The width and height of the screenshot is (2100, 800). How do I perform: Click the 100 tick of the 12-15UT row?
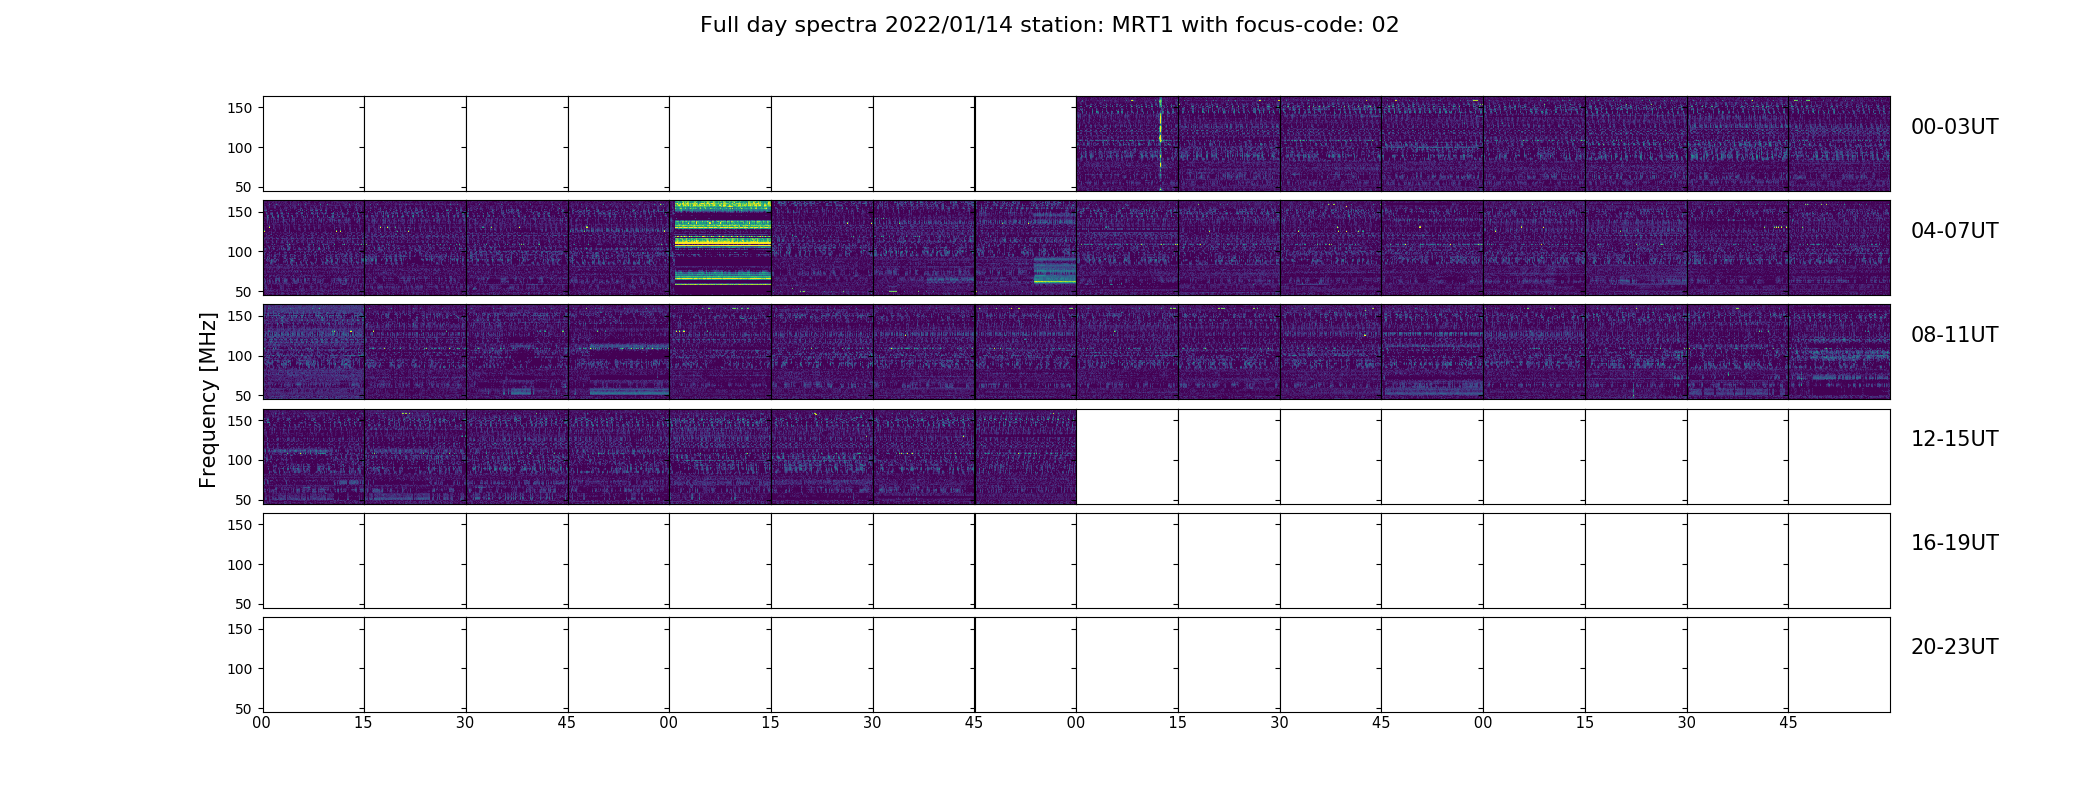[x=239, y=460]
